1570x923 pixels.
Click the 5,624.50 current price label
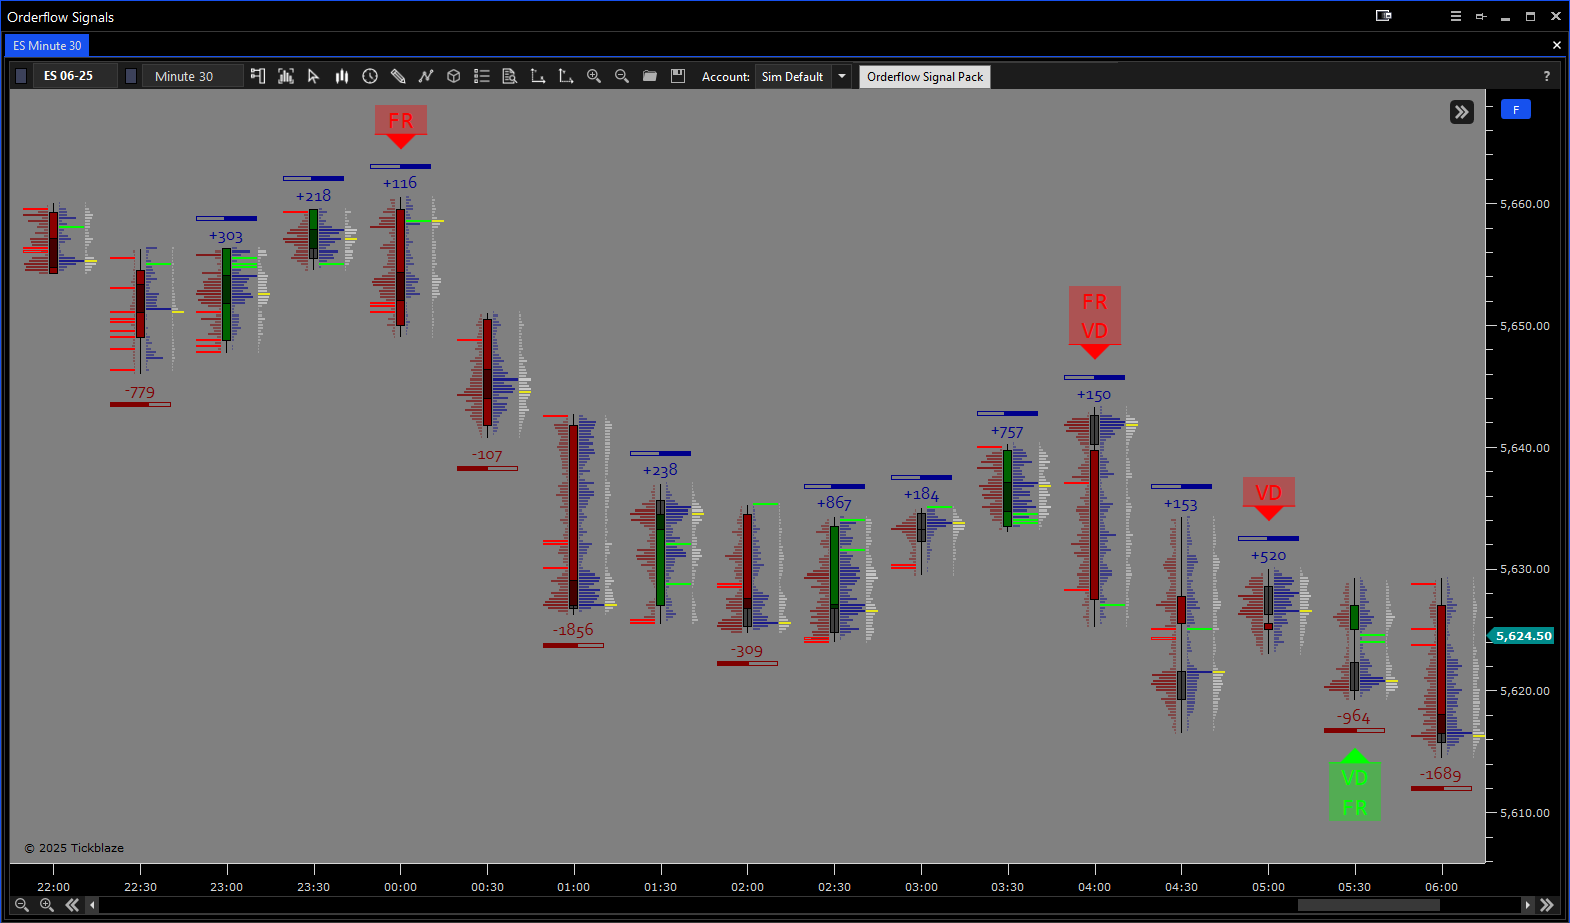point(1524,636)
